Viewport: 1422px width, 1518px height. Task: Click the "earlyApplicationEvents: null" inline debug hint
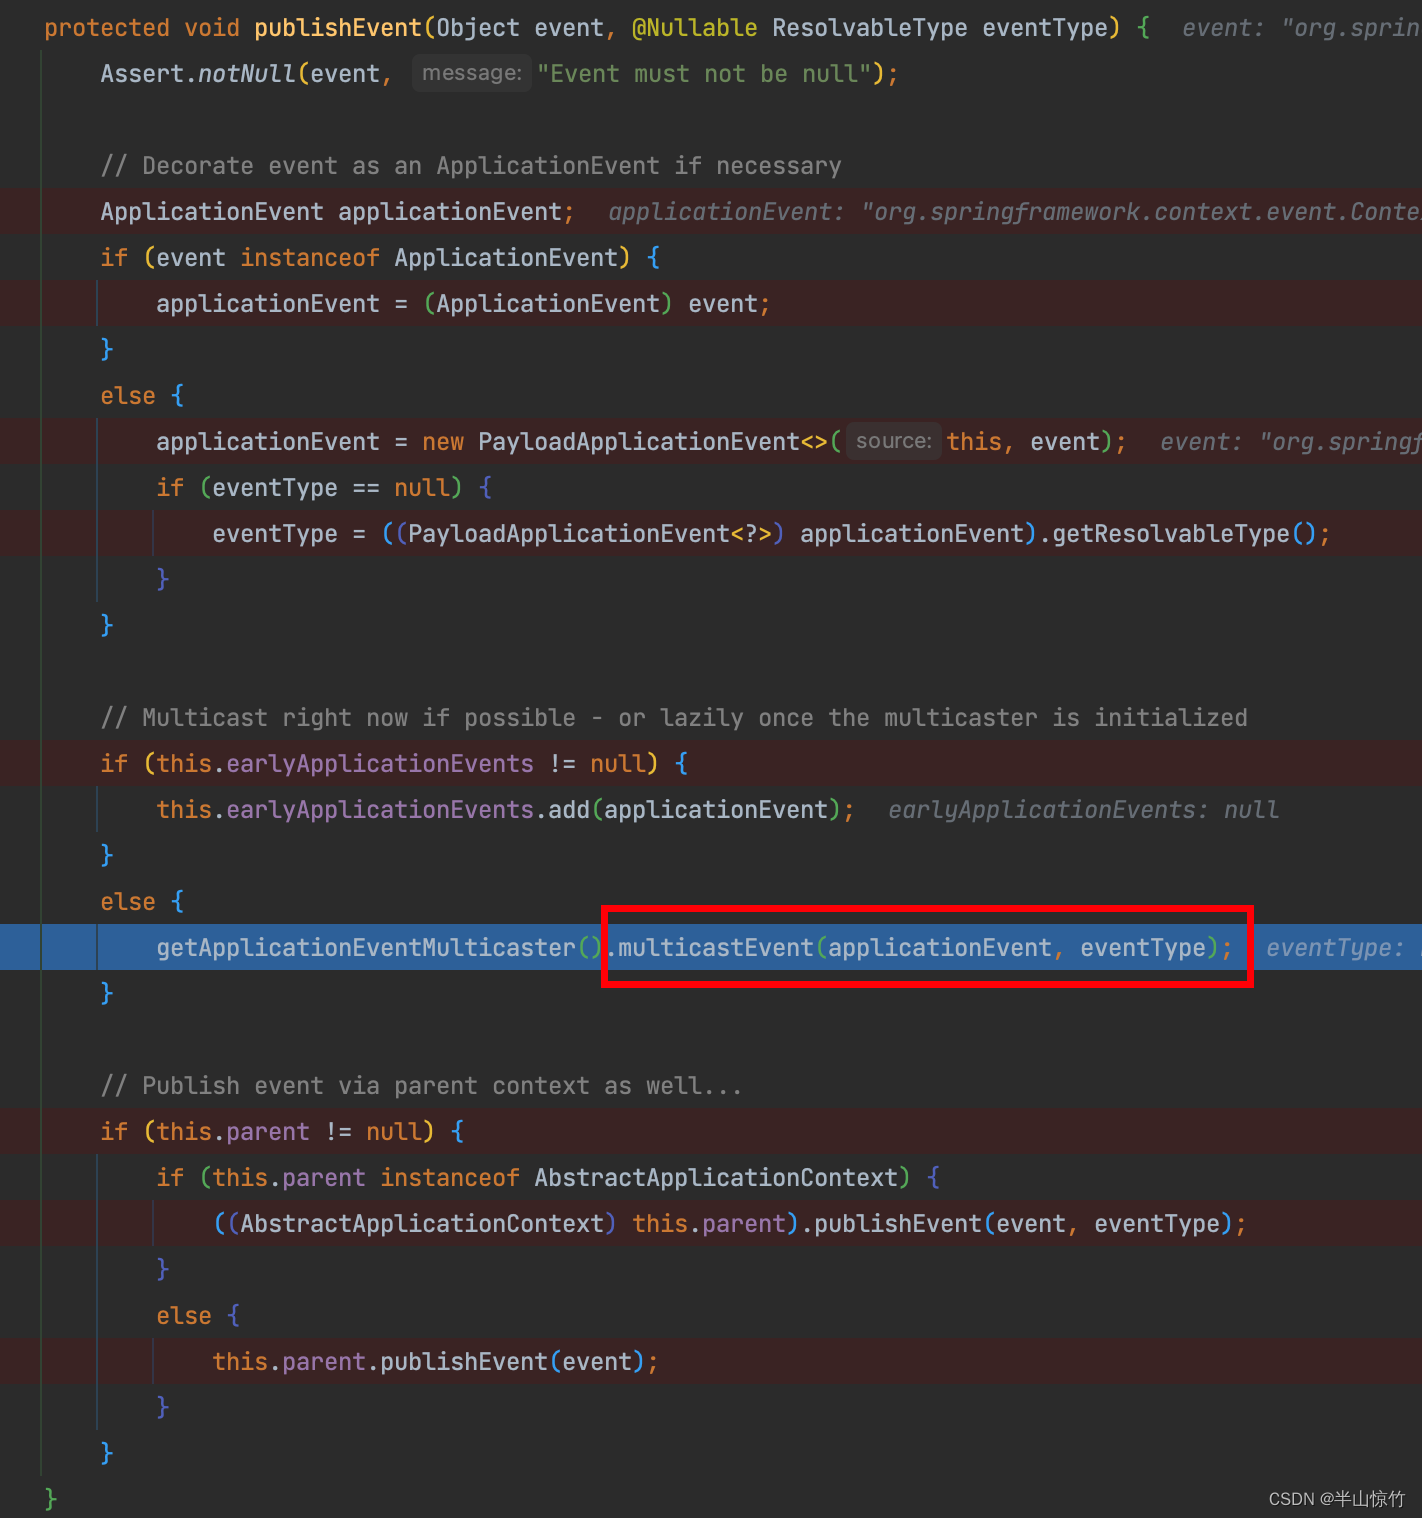tap(1083, 810)
